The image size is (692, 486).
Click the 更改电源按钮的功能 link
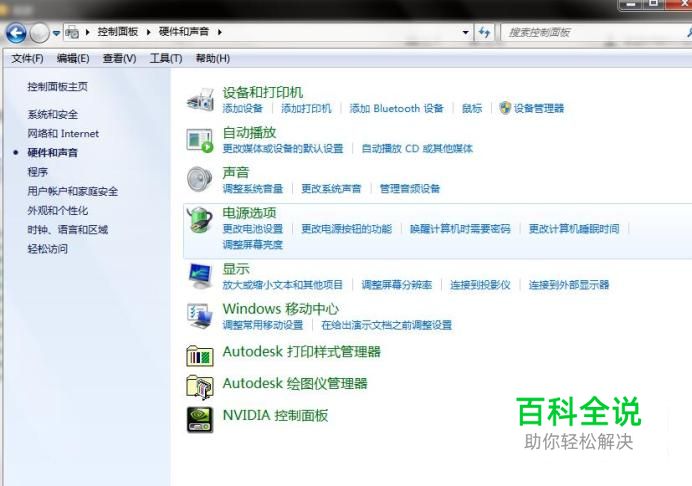click(346, 229)
